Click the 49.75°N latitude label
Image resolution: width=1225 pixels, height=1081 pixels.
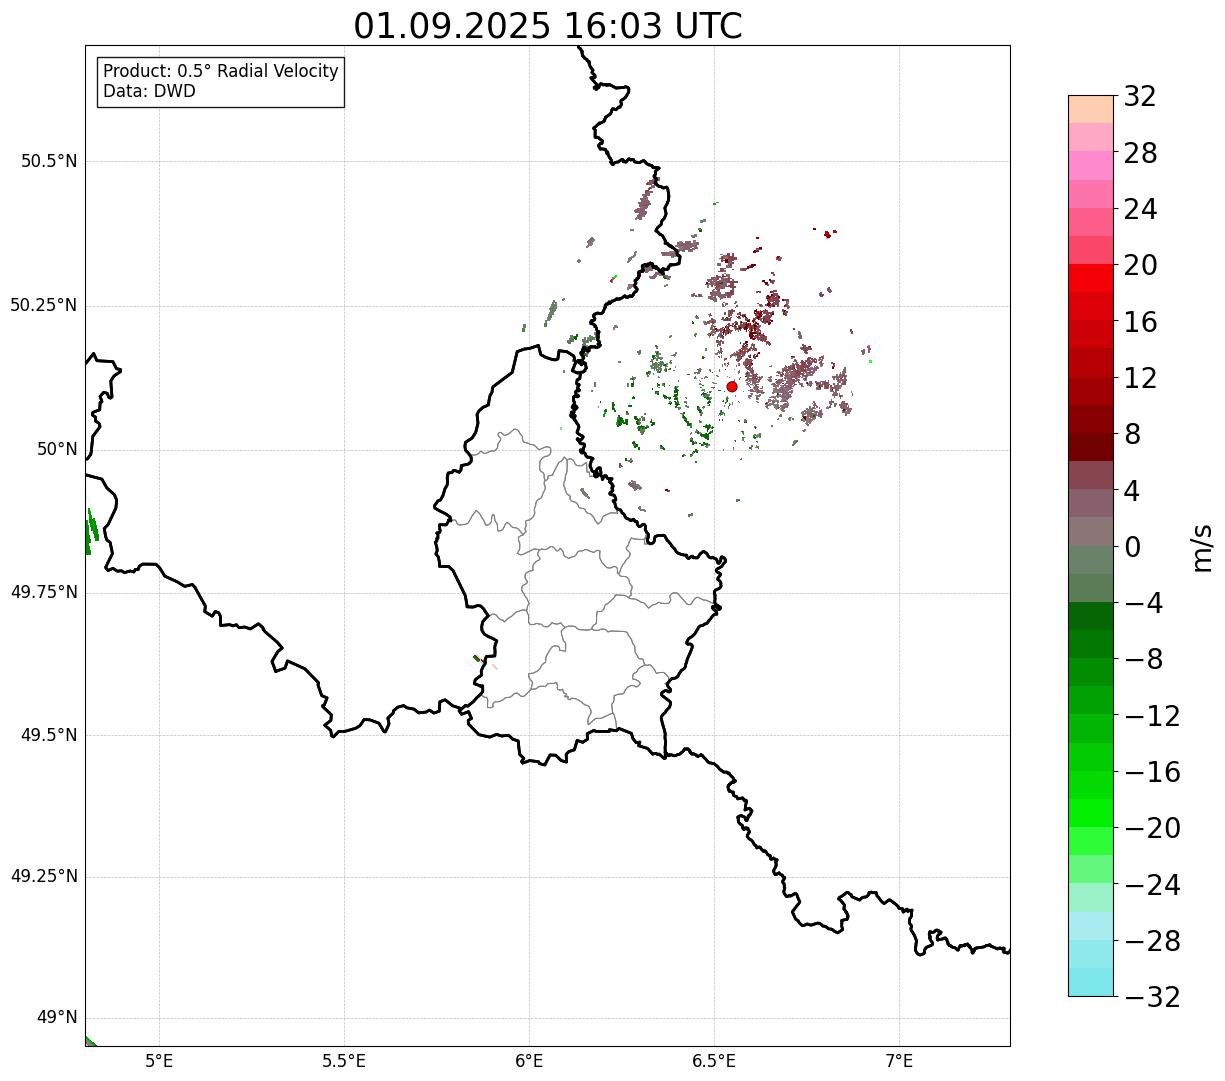43,592
